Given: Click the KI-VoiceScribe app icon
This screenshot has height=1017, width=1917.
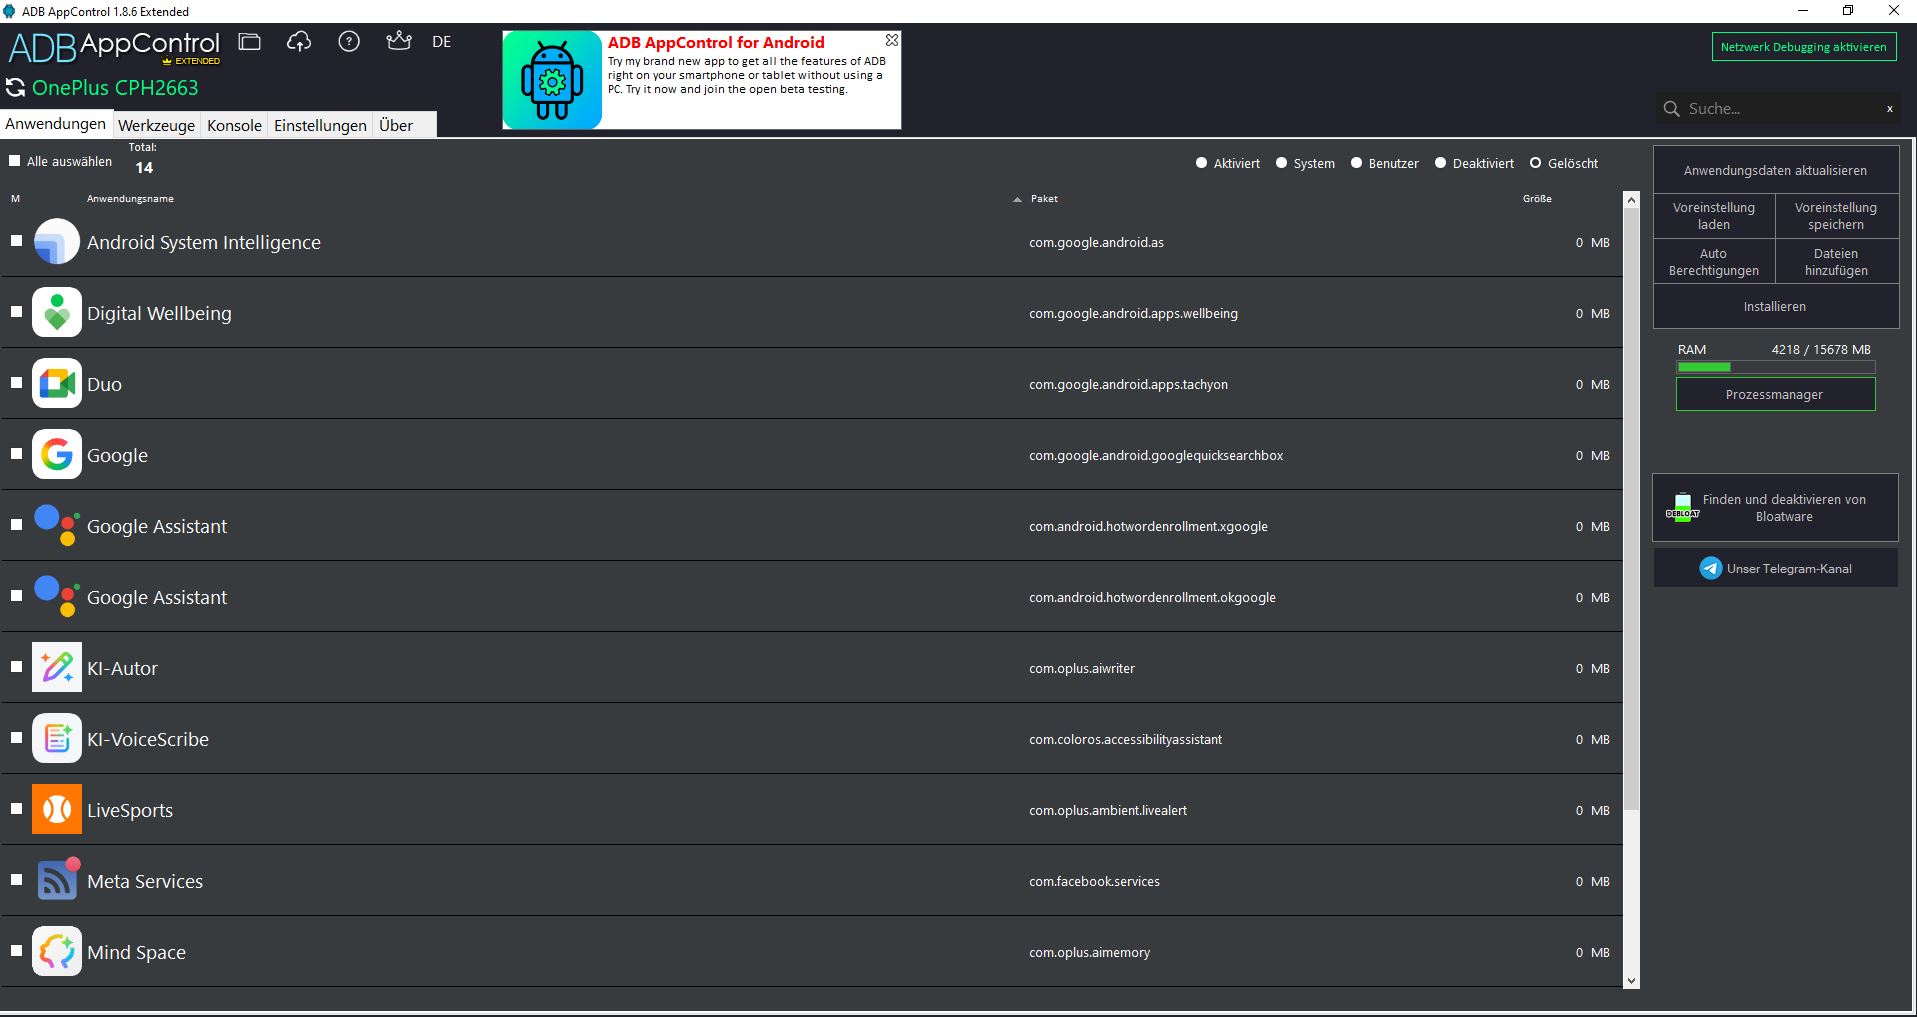Looking at the screenshot, I should click(x=57, y=739).
